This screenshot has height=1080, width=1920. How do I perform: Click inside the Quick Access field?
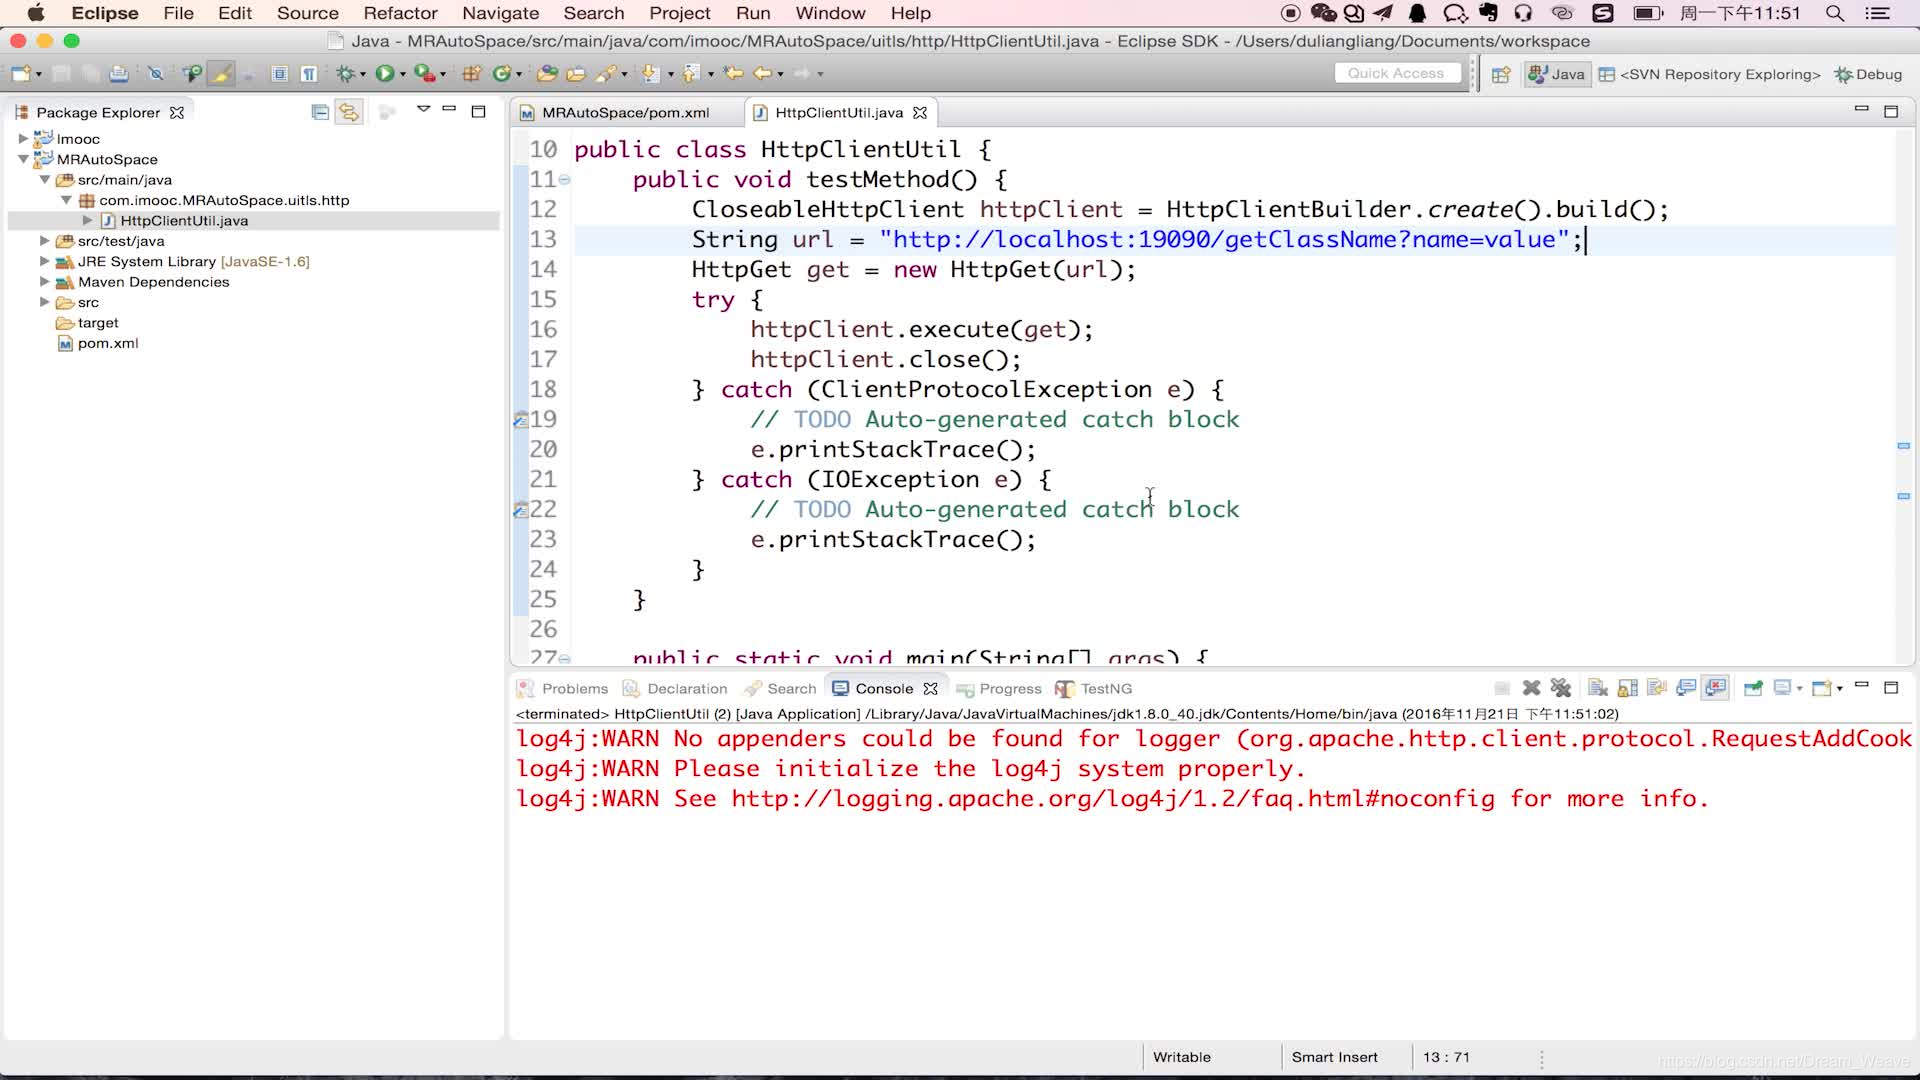tap(1396, 72)
